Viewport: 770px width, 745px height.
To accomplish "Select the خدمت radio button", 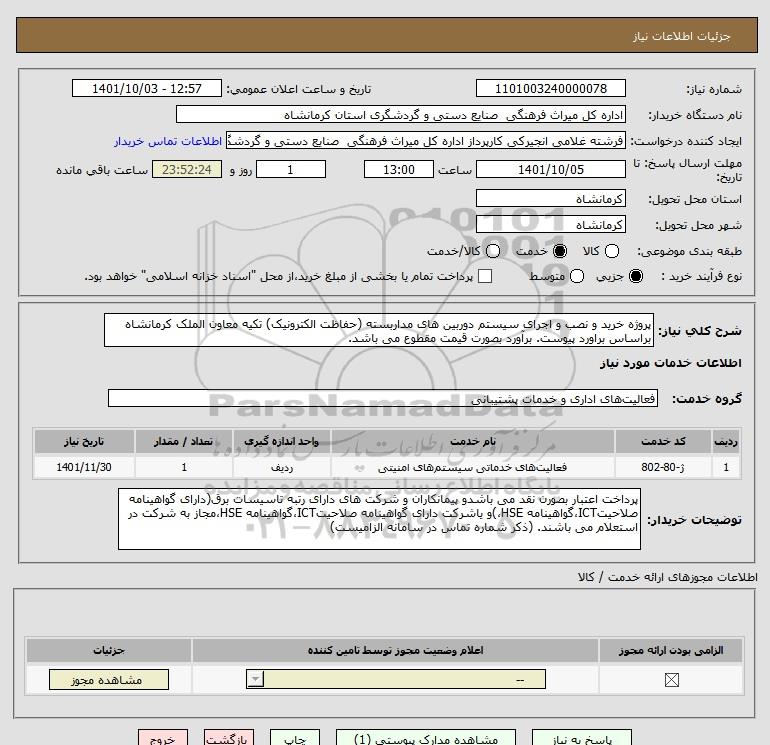I will pyautogui.click(x=559, y=251).
